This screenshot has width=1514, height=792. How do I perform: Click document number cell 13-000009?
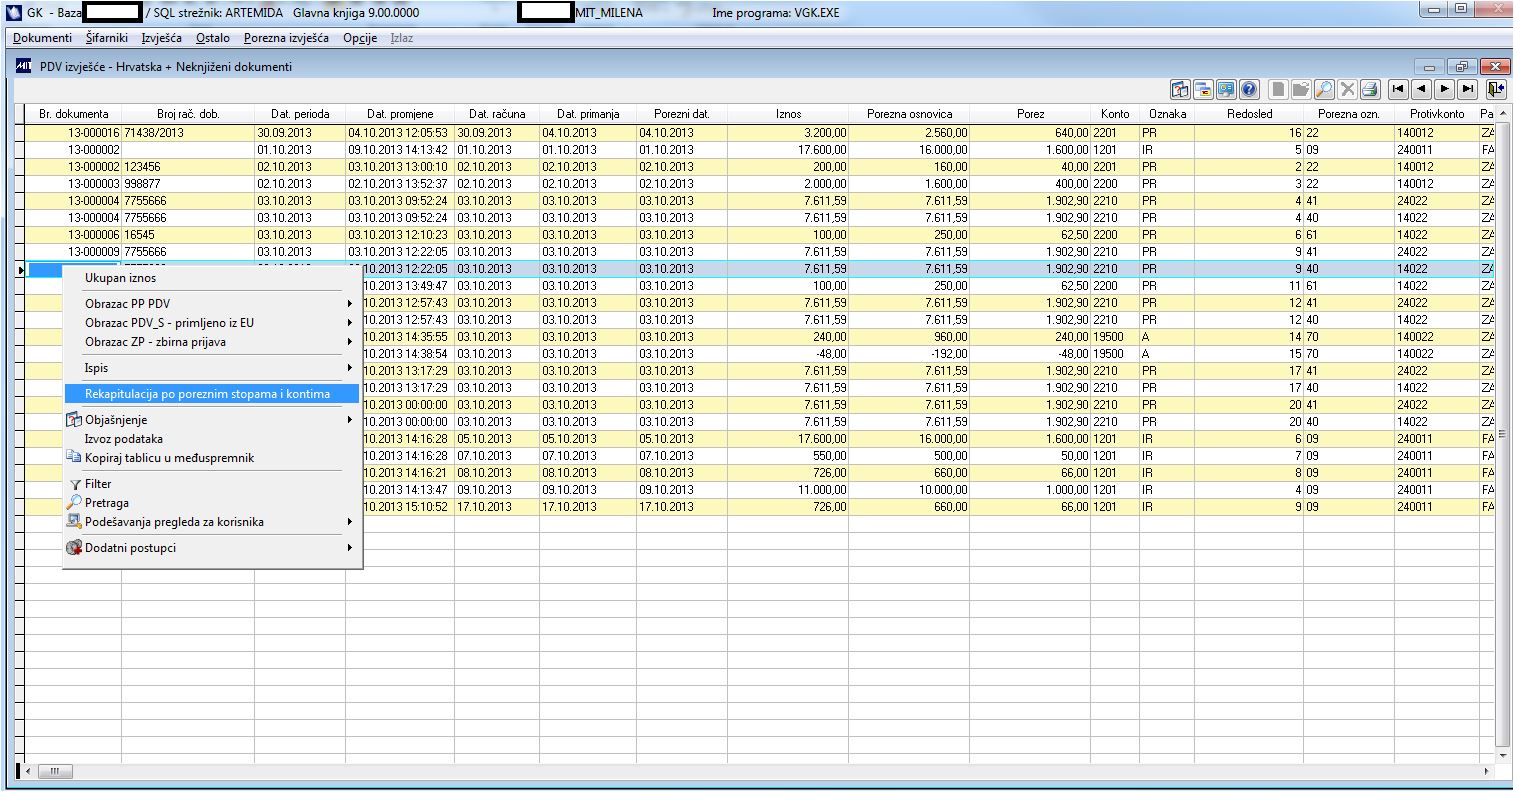(x=74, y=252)
